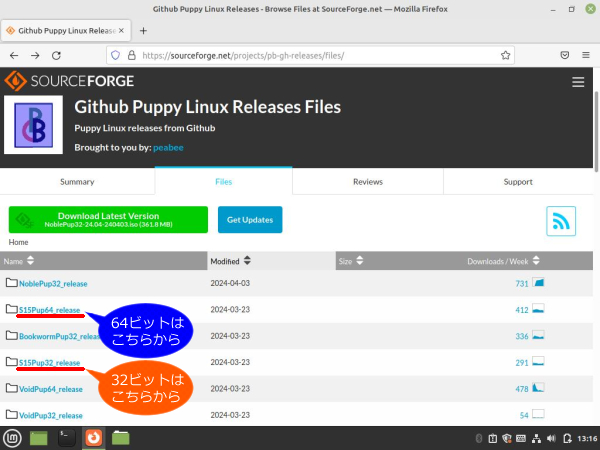Image resolution: width=600 pixels, height=450 pixels.
Task: Open SourceForge site hamburger menu
Action: pos(578,82)
